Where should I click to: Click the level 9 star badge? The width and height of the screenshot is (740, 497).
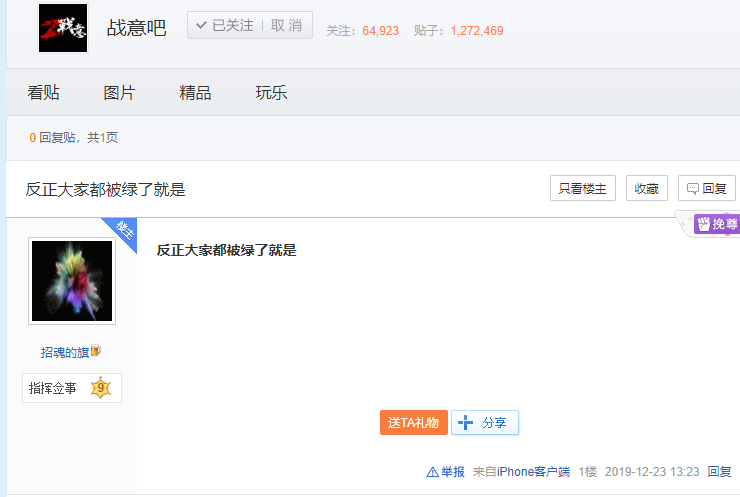[x=100, y=388]
